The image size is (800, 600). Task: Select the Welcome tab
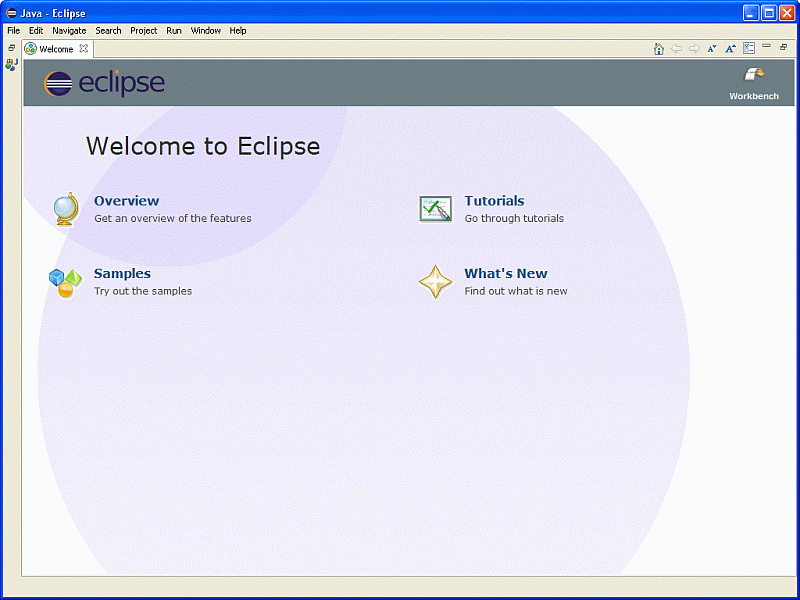click(x=56, y=49)
